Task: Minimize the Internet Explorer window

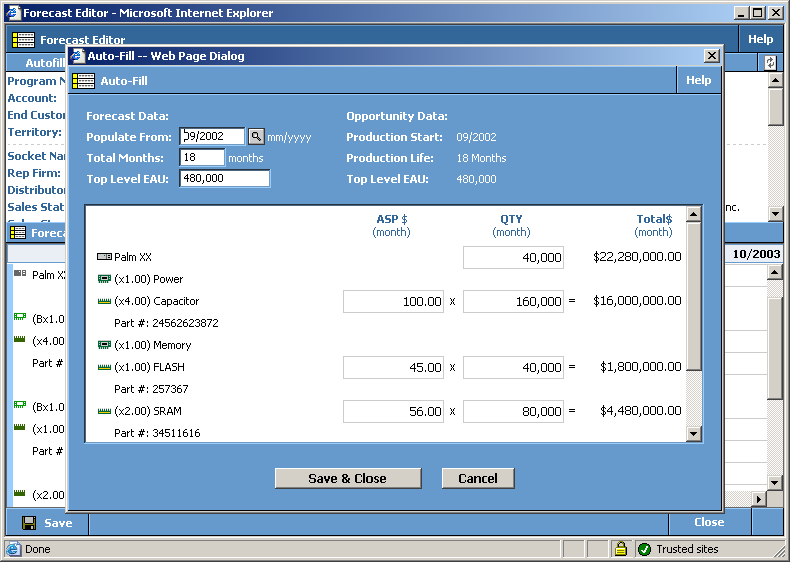Action: pos(741,13)
